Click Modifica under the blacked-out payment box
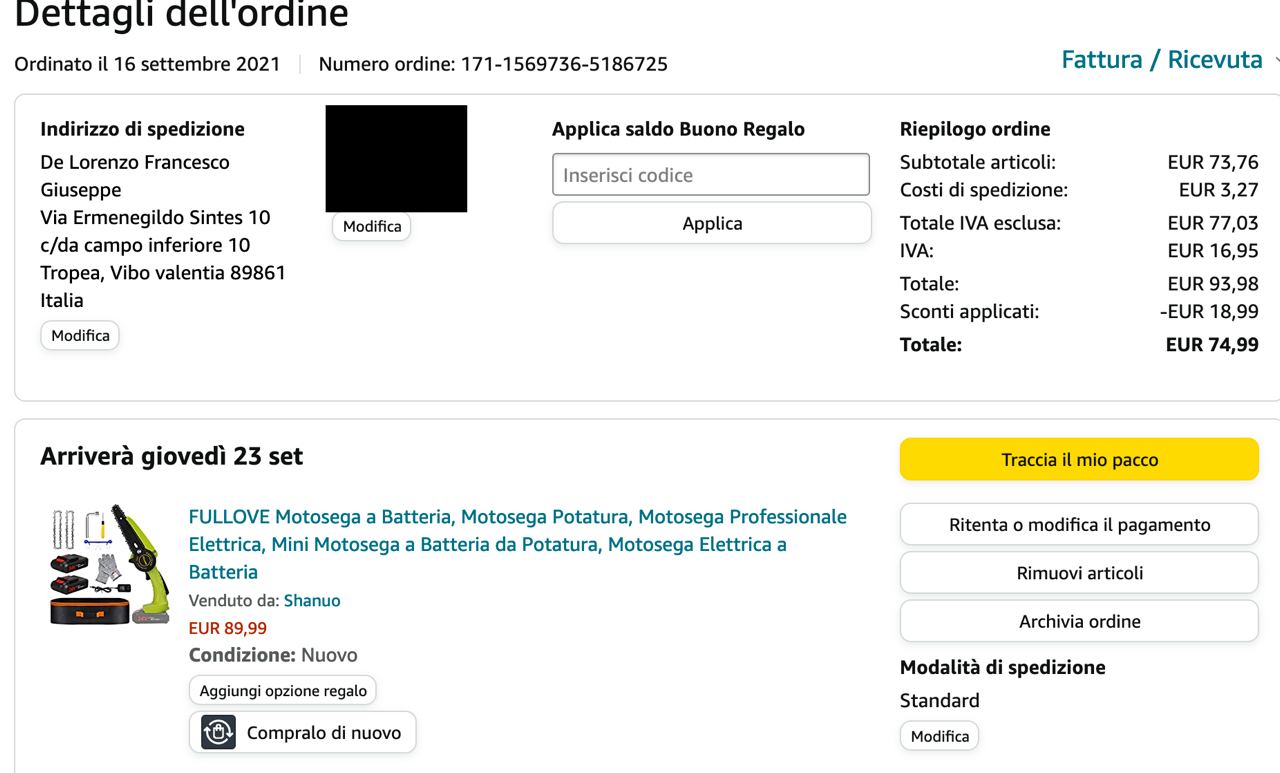Image resolution: width=1280 pixels, height=773 pixels. coord(372,227)
